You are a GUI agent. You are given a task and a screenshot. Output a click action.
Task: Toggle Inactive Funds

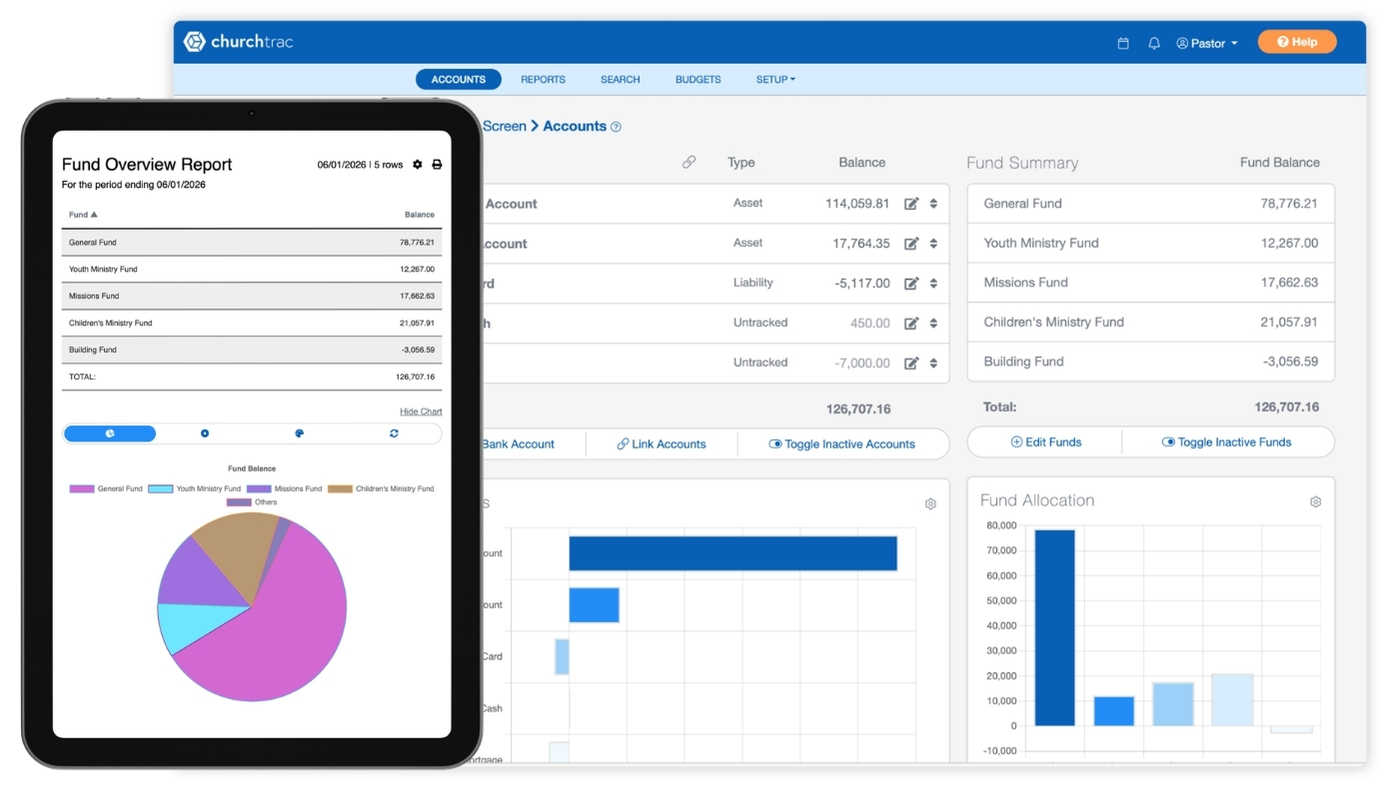tap(1226, 442)
